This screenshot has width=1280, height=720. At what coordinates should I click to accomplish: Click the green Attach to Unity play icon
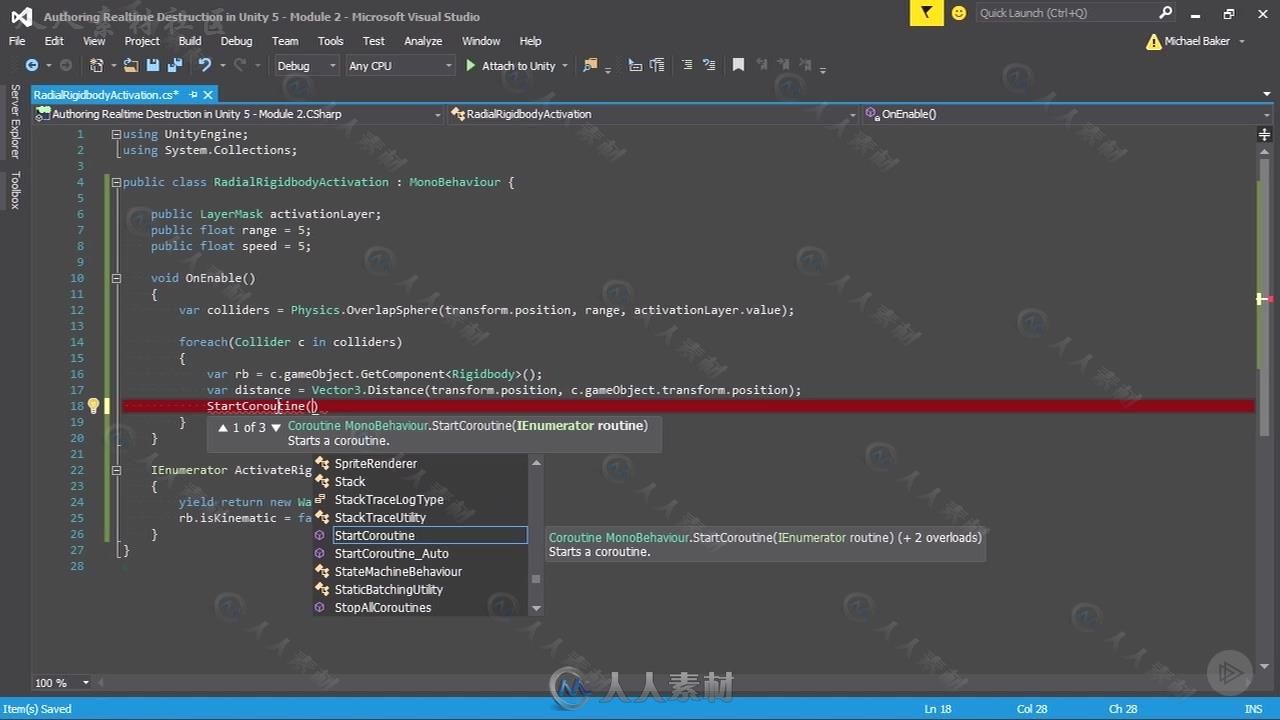pos(471,65)
